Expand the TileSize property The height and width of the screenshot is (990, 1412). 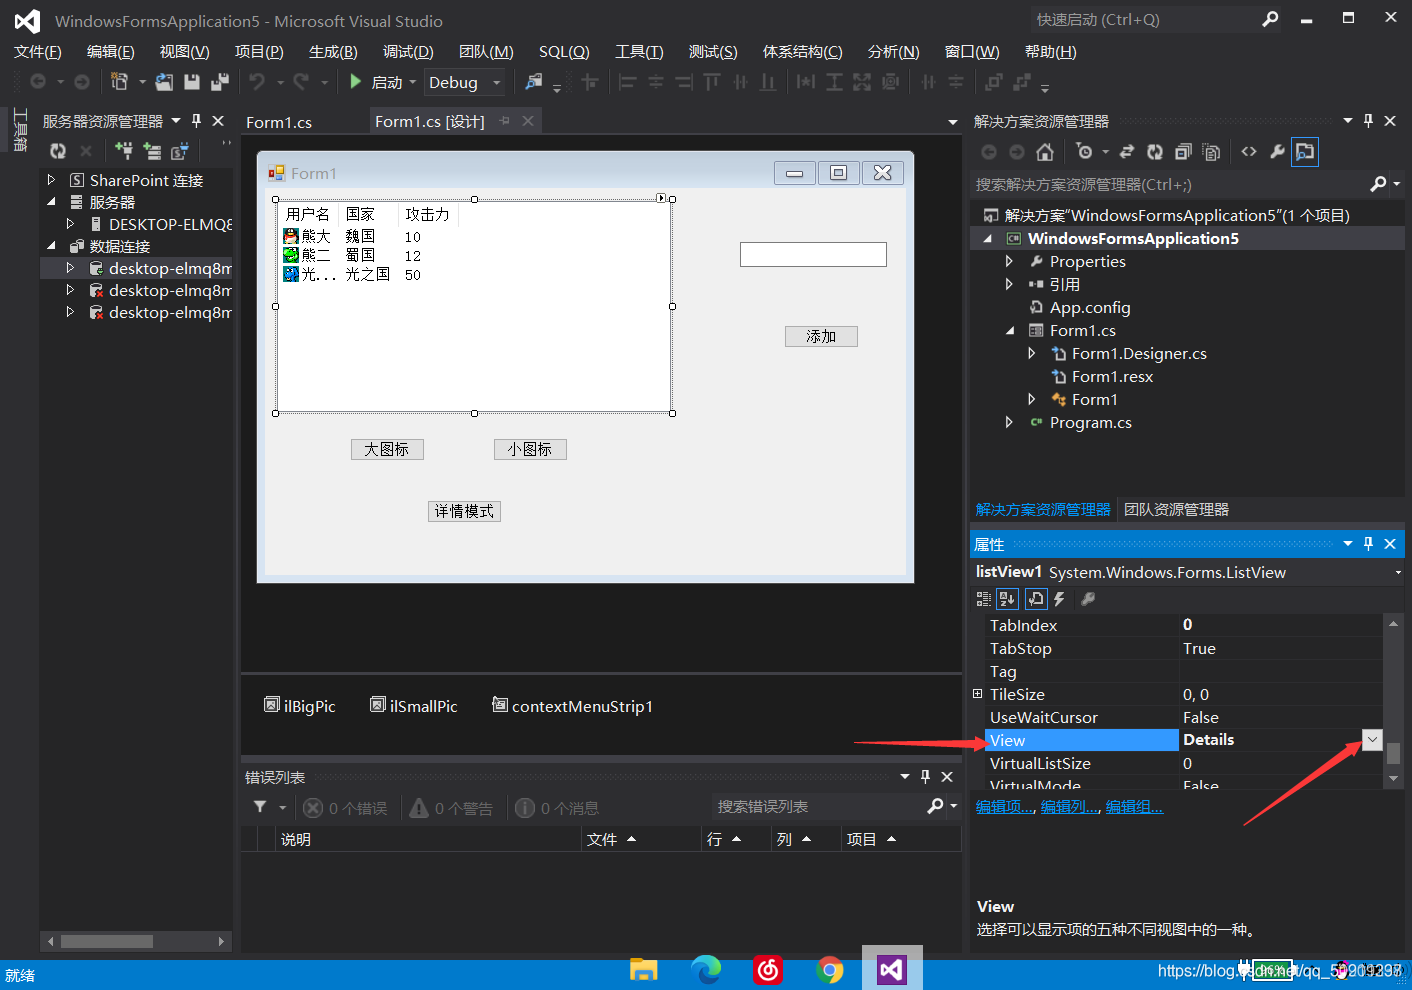tap(978, 694)
